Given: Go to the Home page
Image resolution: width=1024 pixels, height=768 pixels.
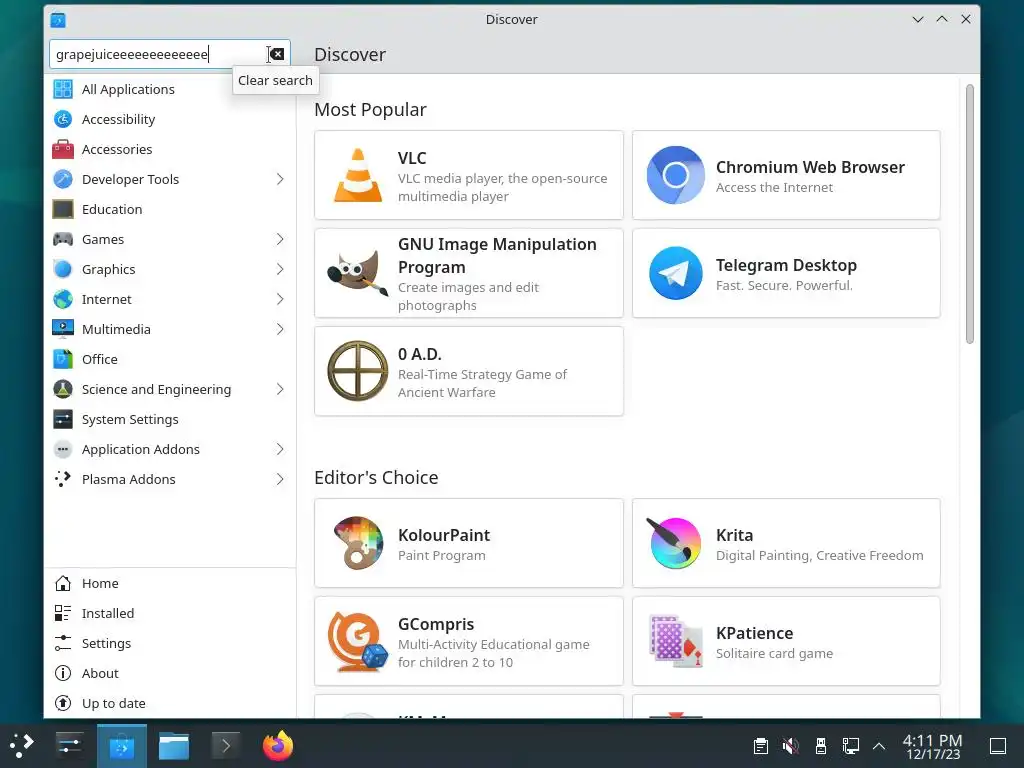Looking at the screenshot, I should 170,583.
